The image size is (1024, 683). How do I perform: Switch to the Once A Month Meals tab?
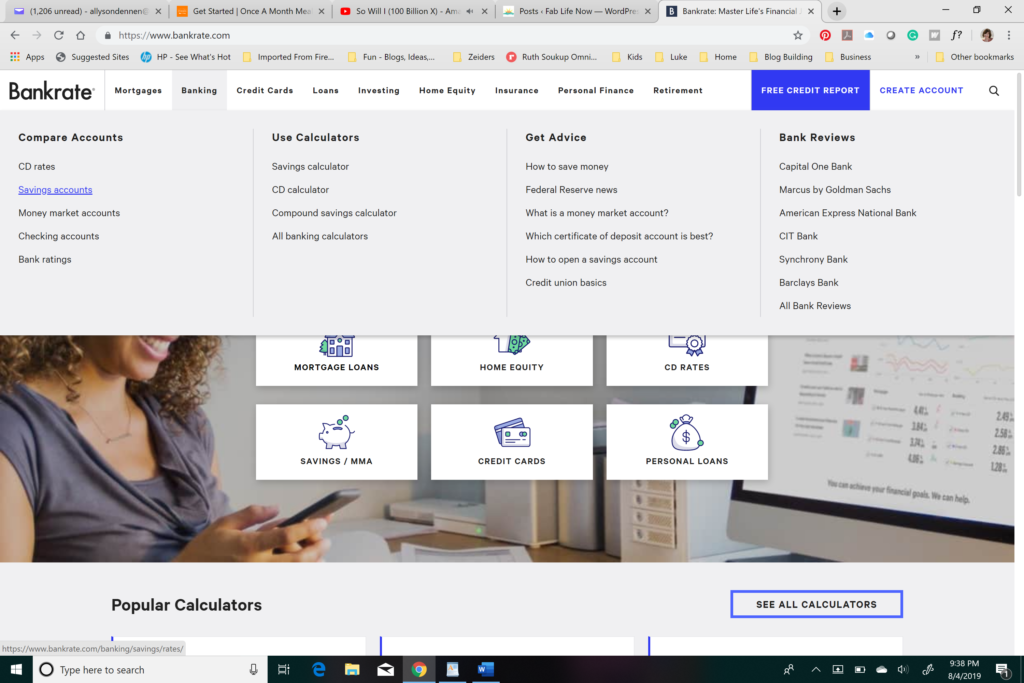pos(251,11)
